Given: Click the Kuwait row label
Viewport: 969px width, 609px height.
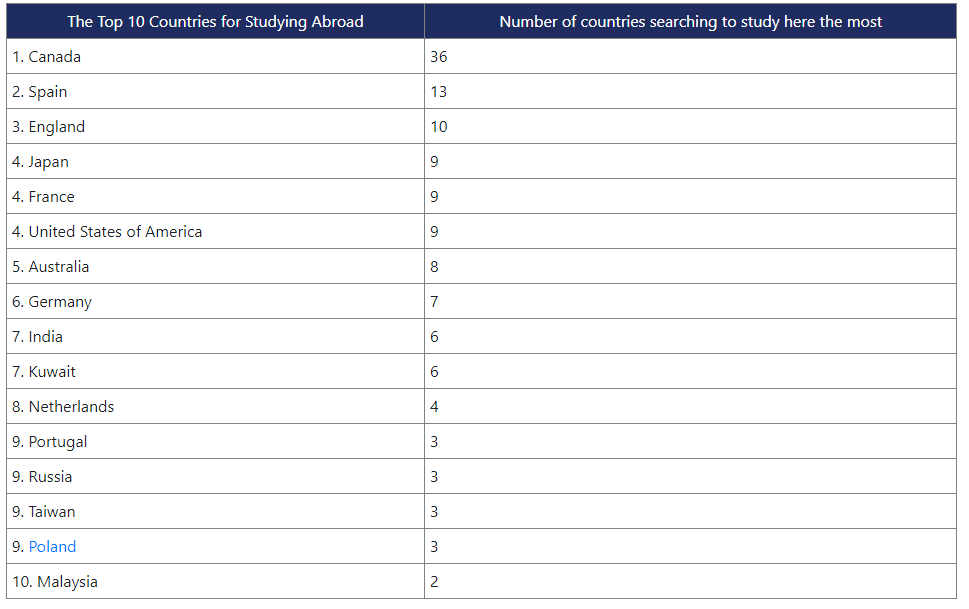Looking at the screenshot, I should [44, 372].
